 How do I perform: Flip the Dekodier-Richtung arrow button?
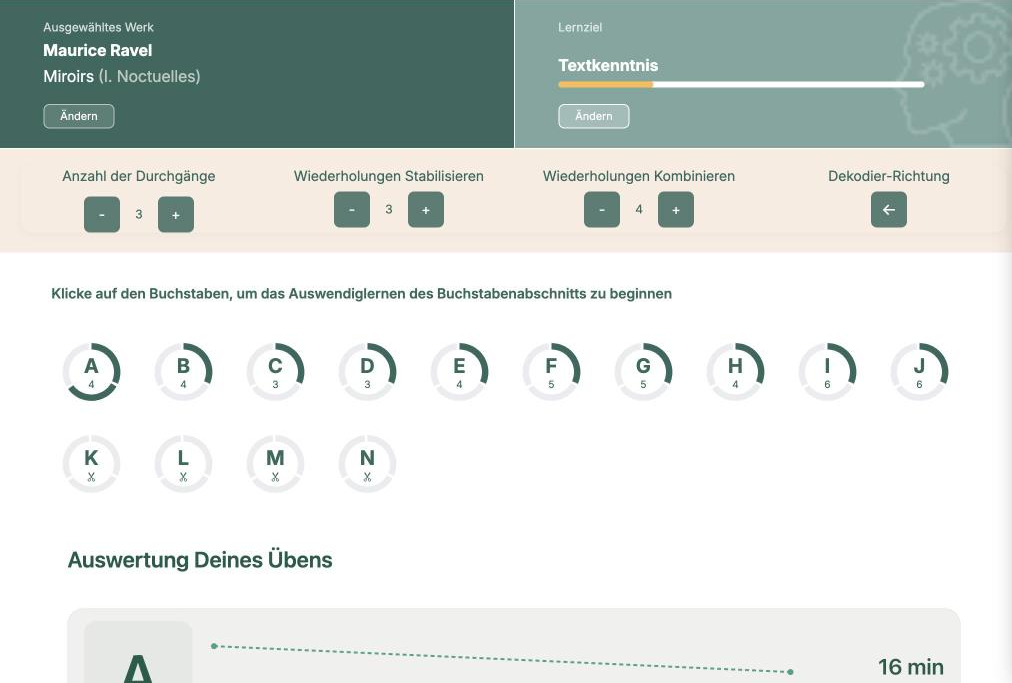pyautogui.click(x=889, y=209)
